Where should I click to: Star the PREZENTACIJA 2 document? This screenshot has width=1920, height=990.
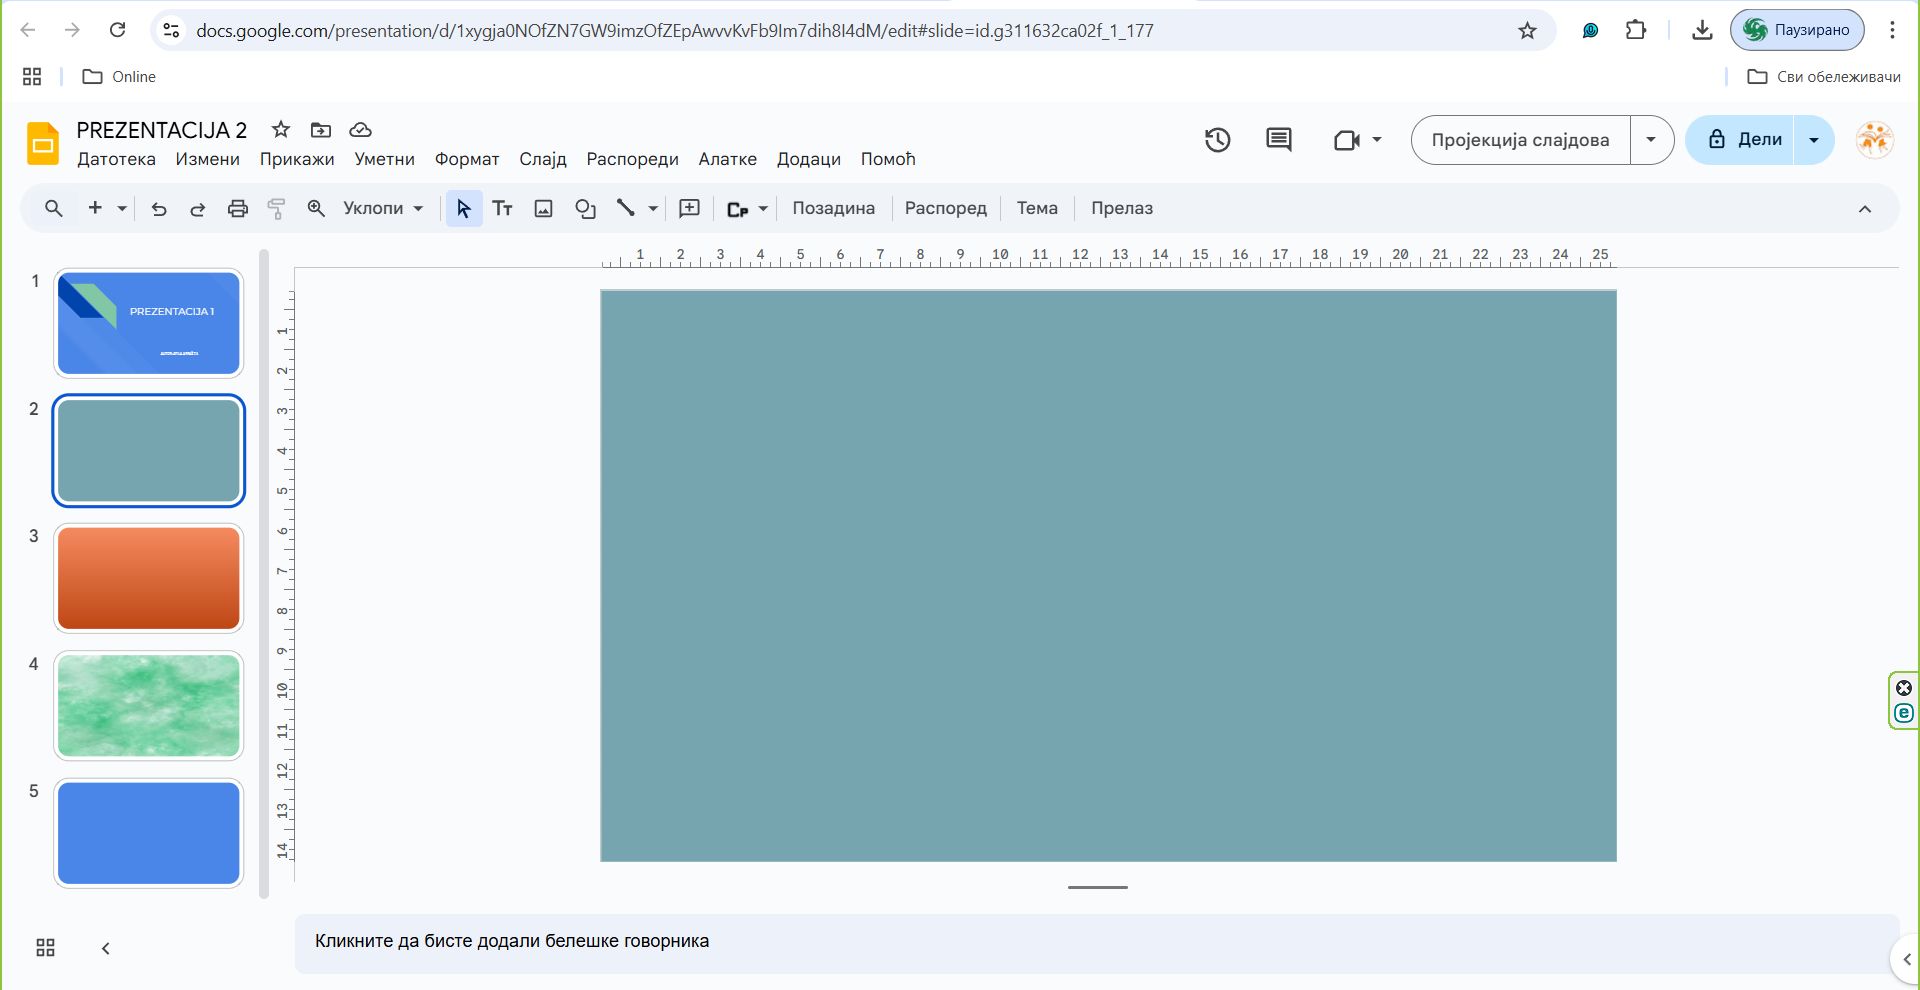281,130
